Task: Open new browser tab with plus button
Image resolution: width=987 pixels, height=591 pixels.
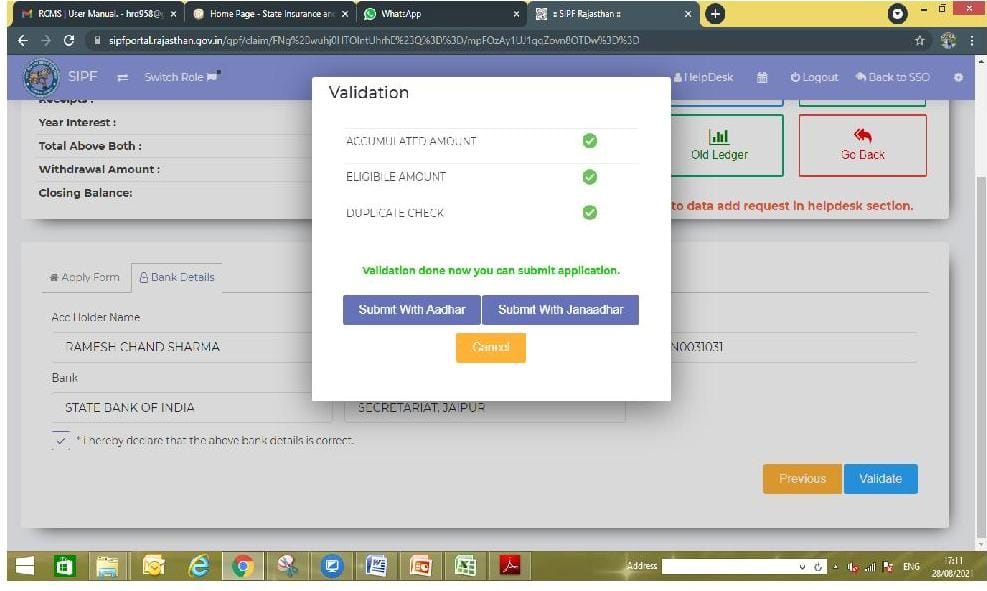Action: click(715, 14)
